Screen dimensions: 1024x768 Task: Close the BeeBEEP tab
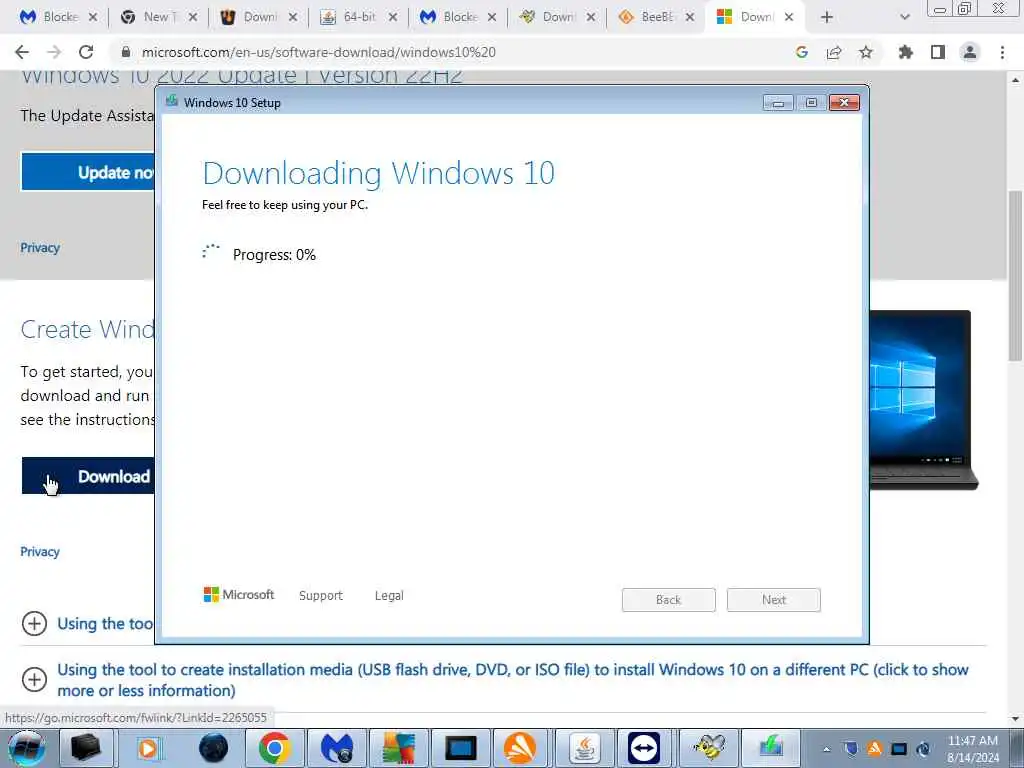tap(690, 17)
